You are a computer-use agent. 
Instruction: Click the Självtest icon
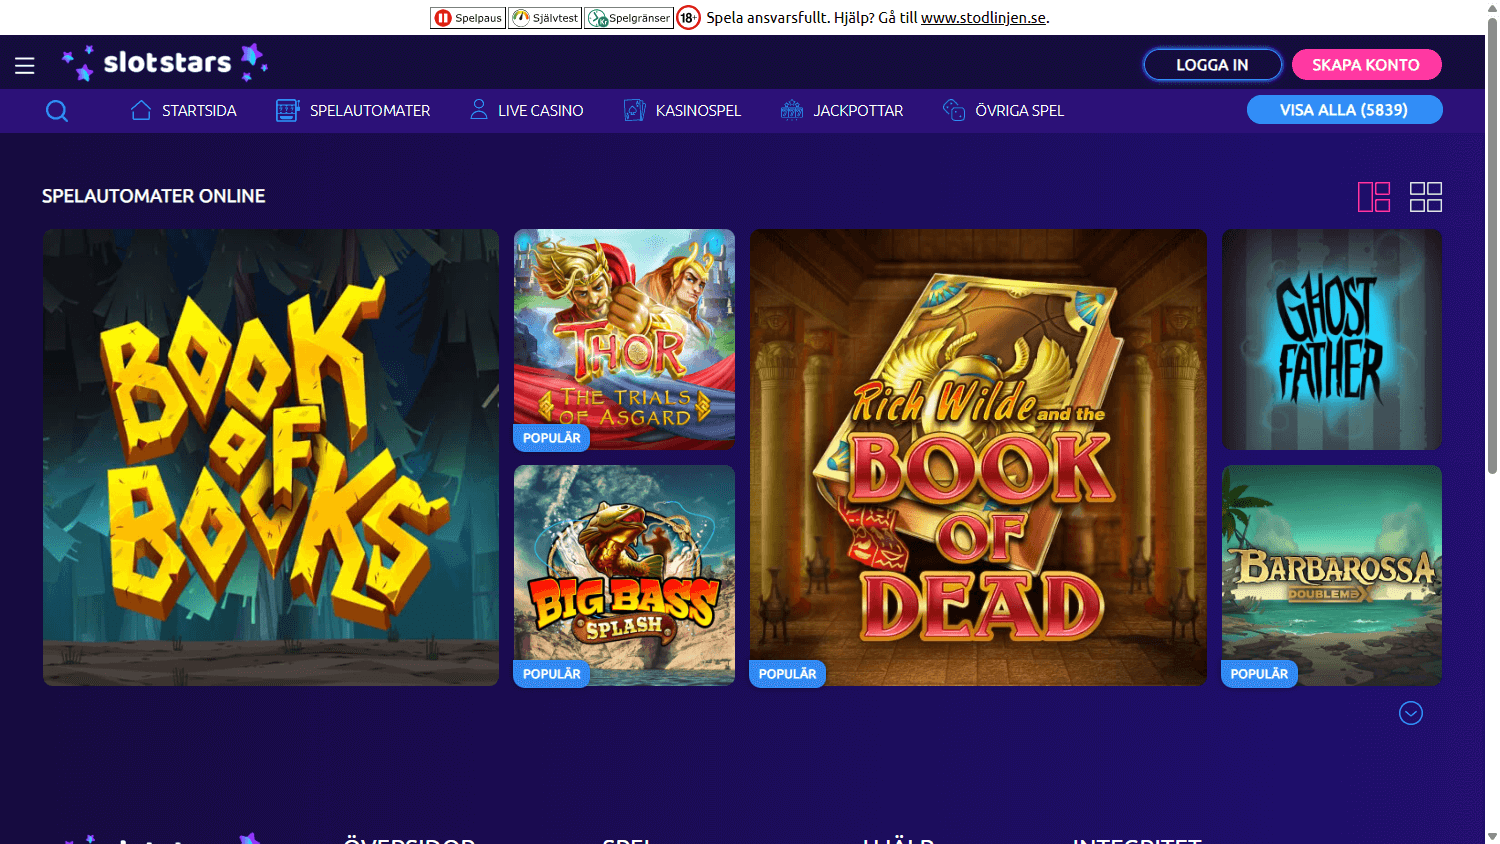519,17
